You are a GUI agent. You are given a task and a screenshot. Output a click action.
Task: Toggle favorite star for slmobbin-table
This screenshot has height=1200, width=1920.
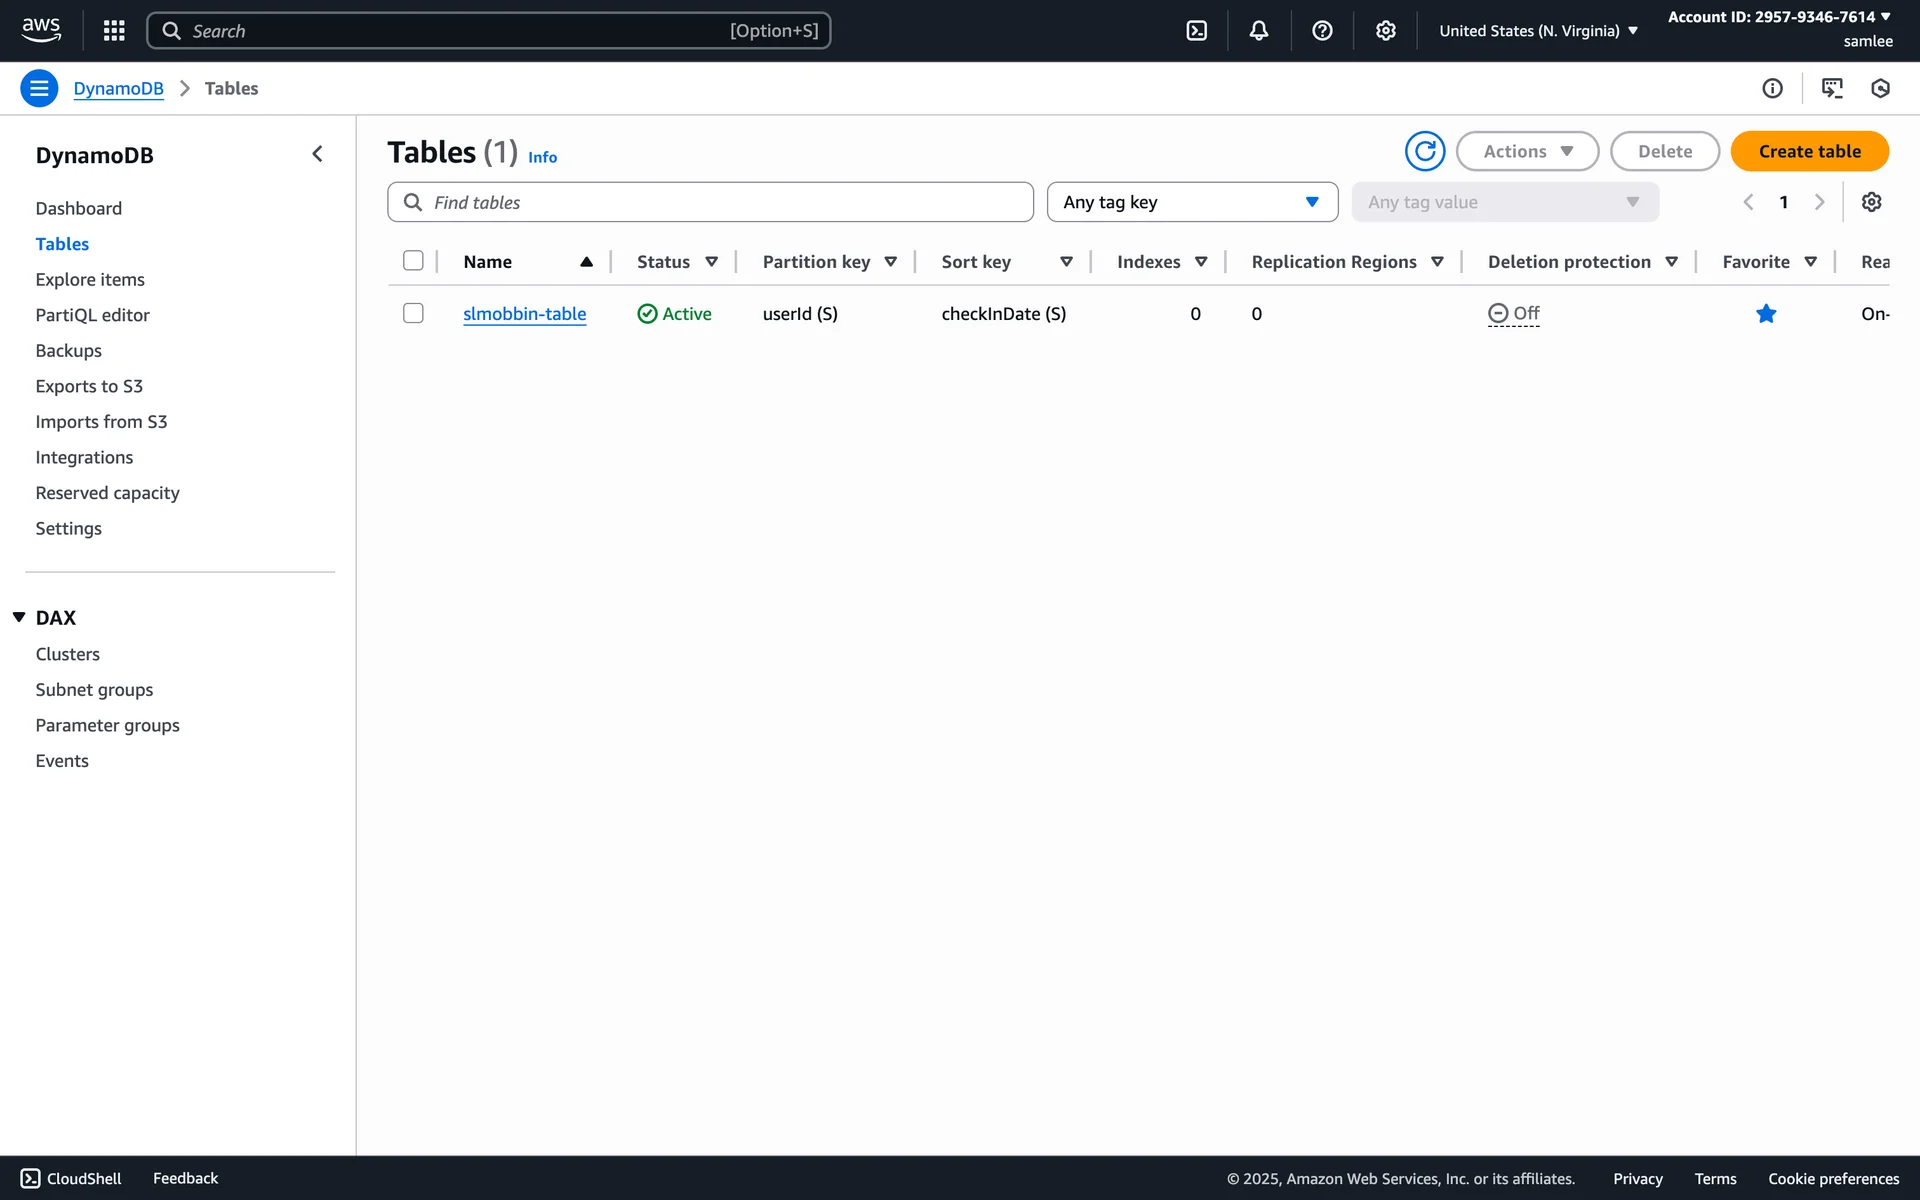pos(1766,314)
